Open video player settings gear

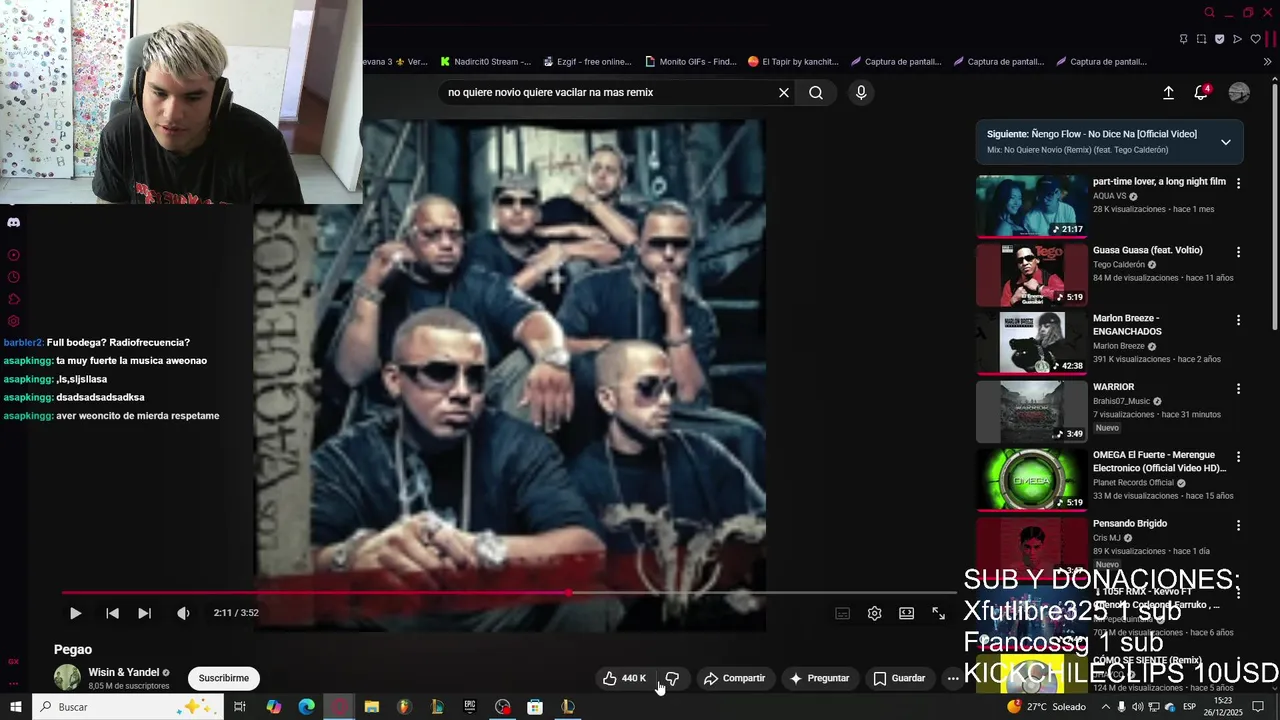click(875, 613)
